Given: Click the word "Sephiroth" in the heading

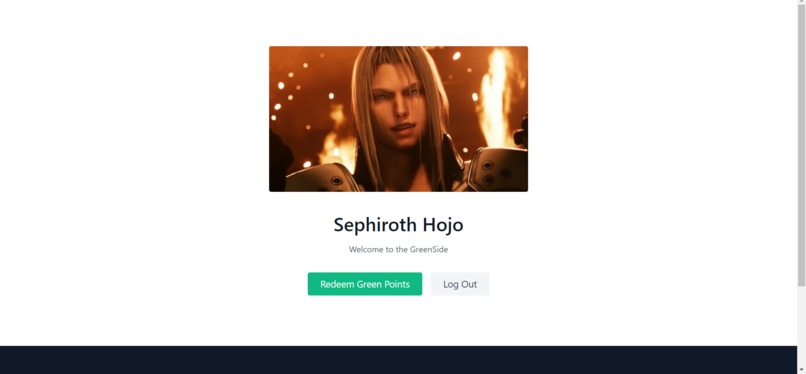Looking at the screenshot, I should [x=375, y=225].
